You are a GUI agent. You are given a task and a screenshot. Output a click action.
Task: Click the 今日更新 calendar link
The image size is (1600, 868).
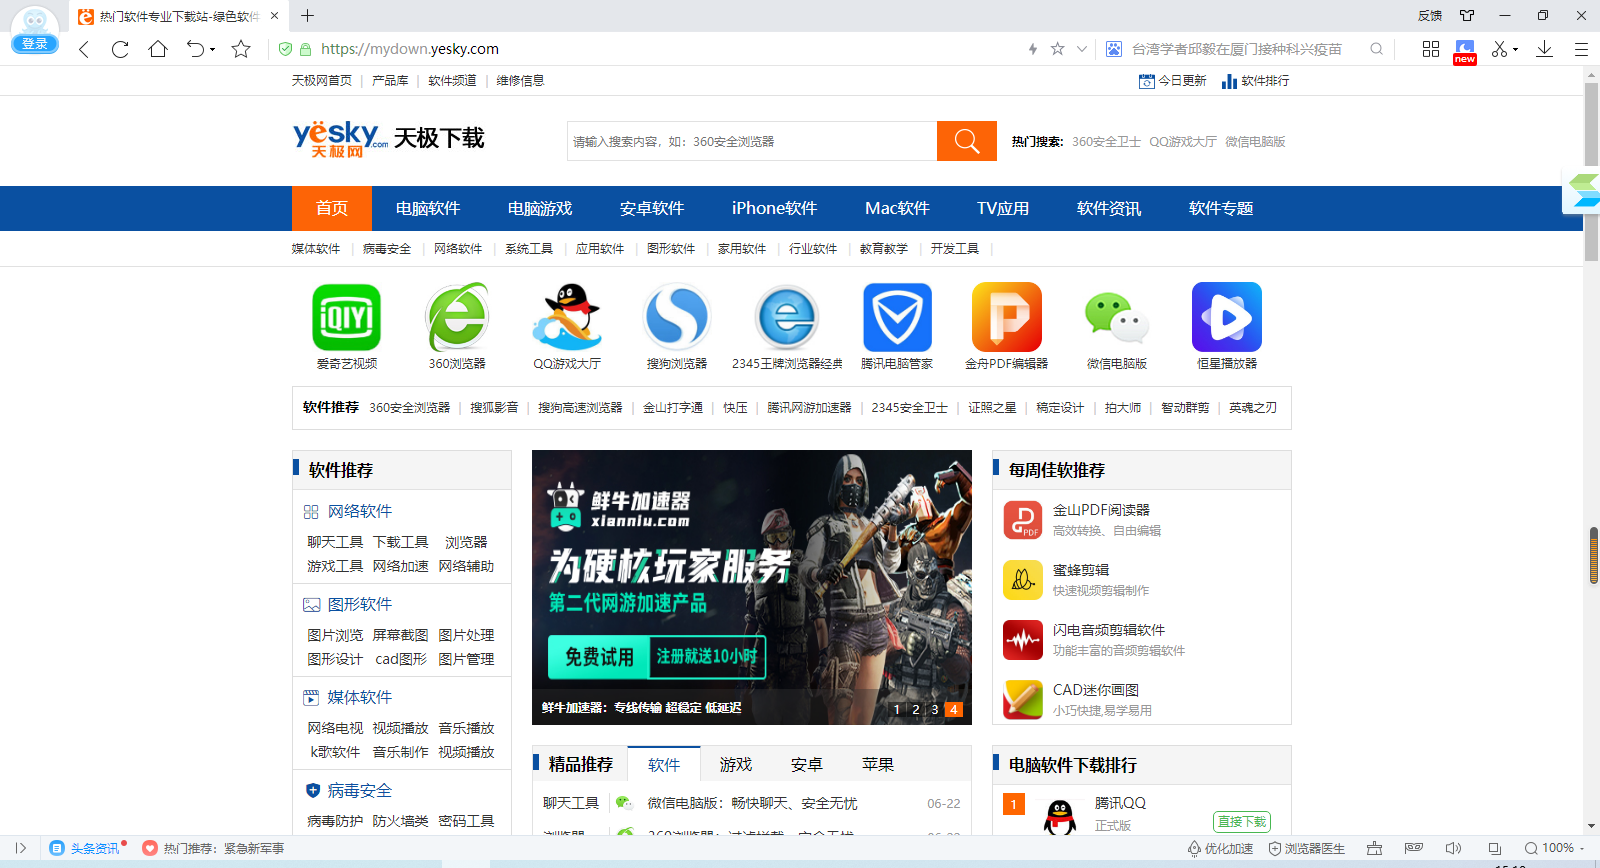point(1172,81)
